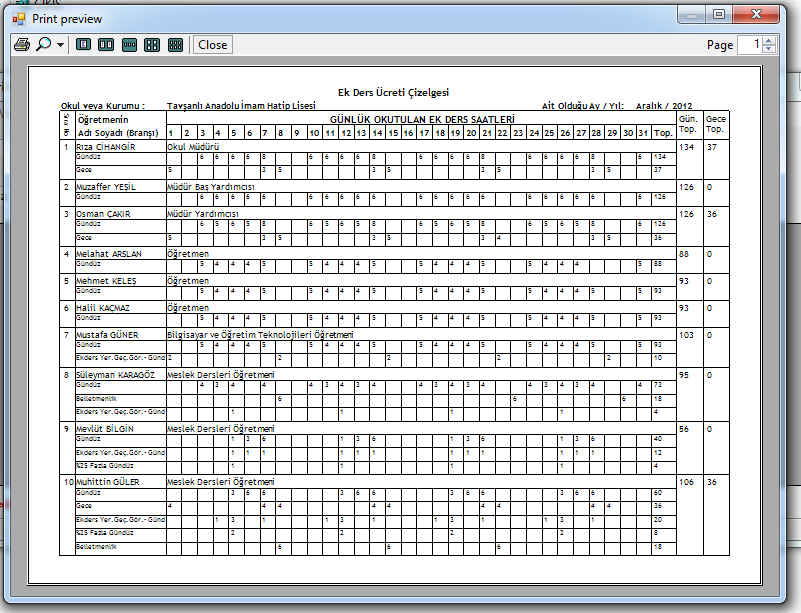Click the 'Gece Top.' column header

click(x=716, y=124)
